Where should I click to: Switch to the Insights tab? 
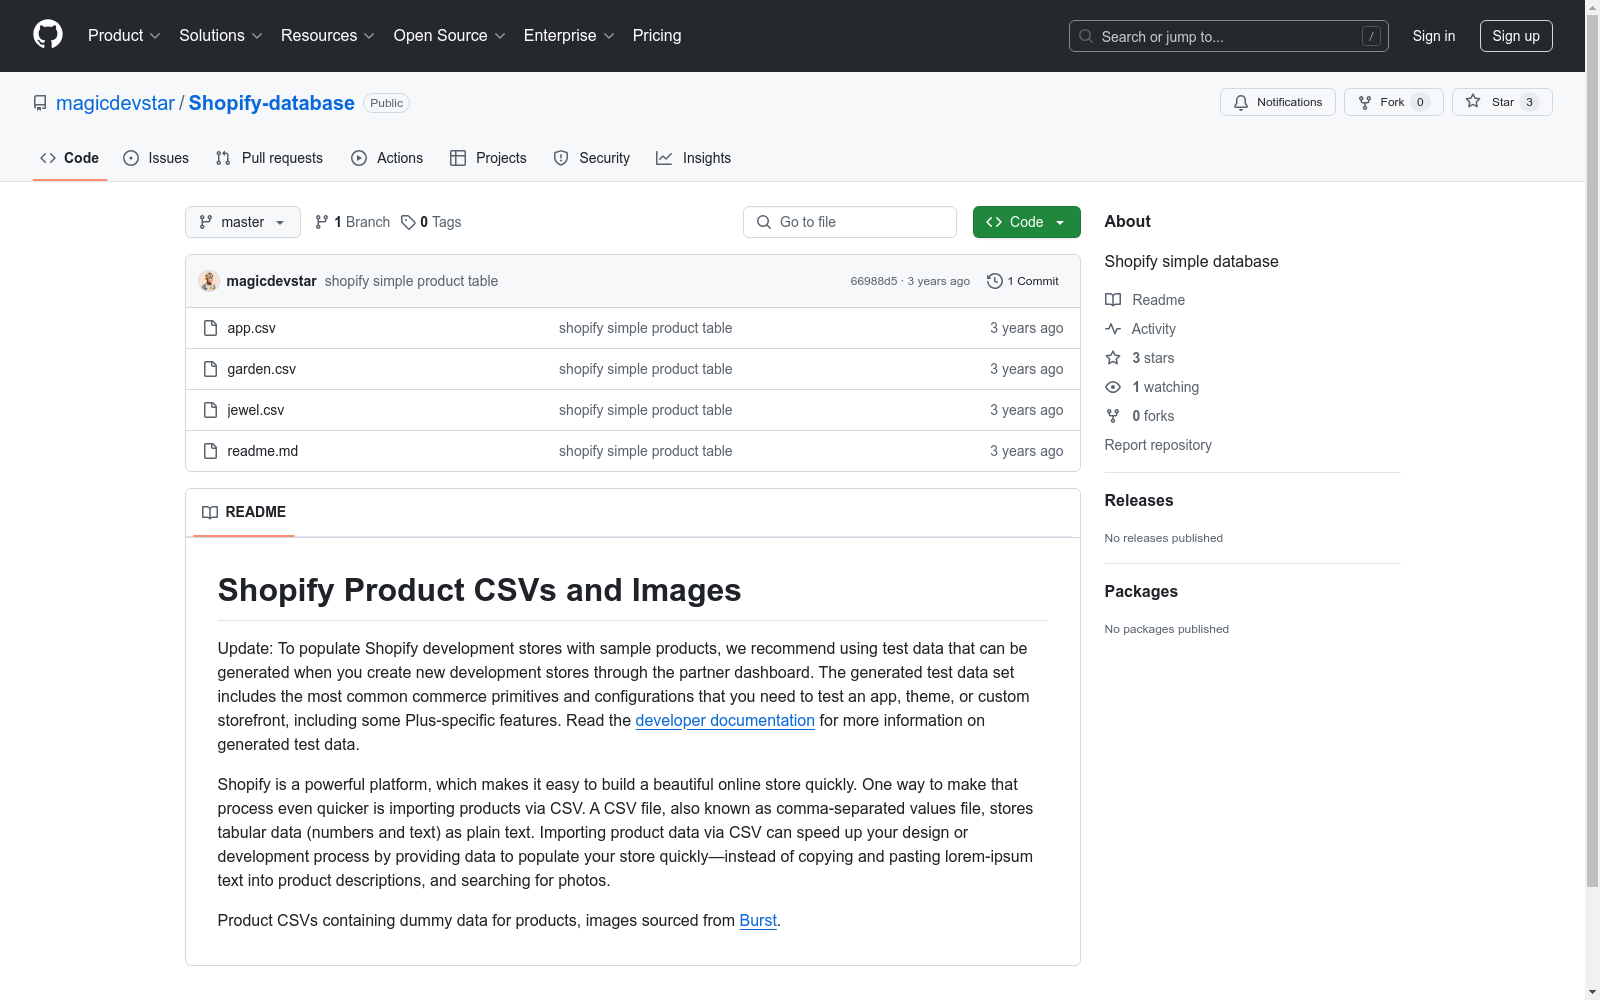tap(694, 158)
